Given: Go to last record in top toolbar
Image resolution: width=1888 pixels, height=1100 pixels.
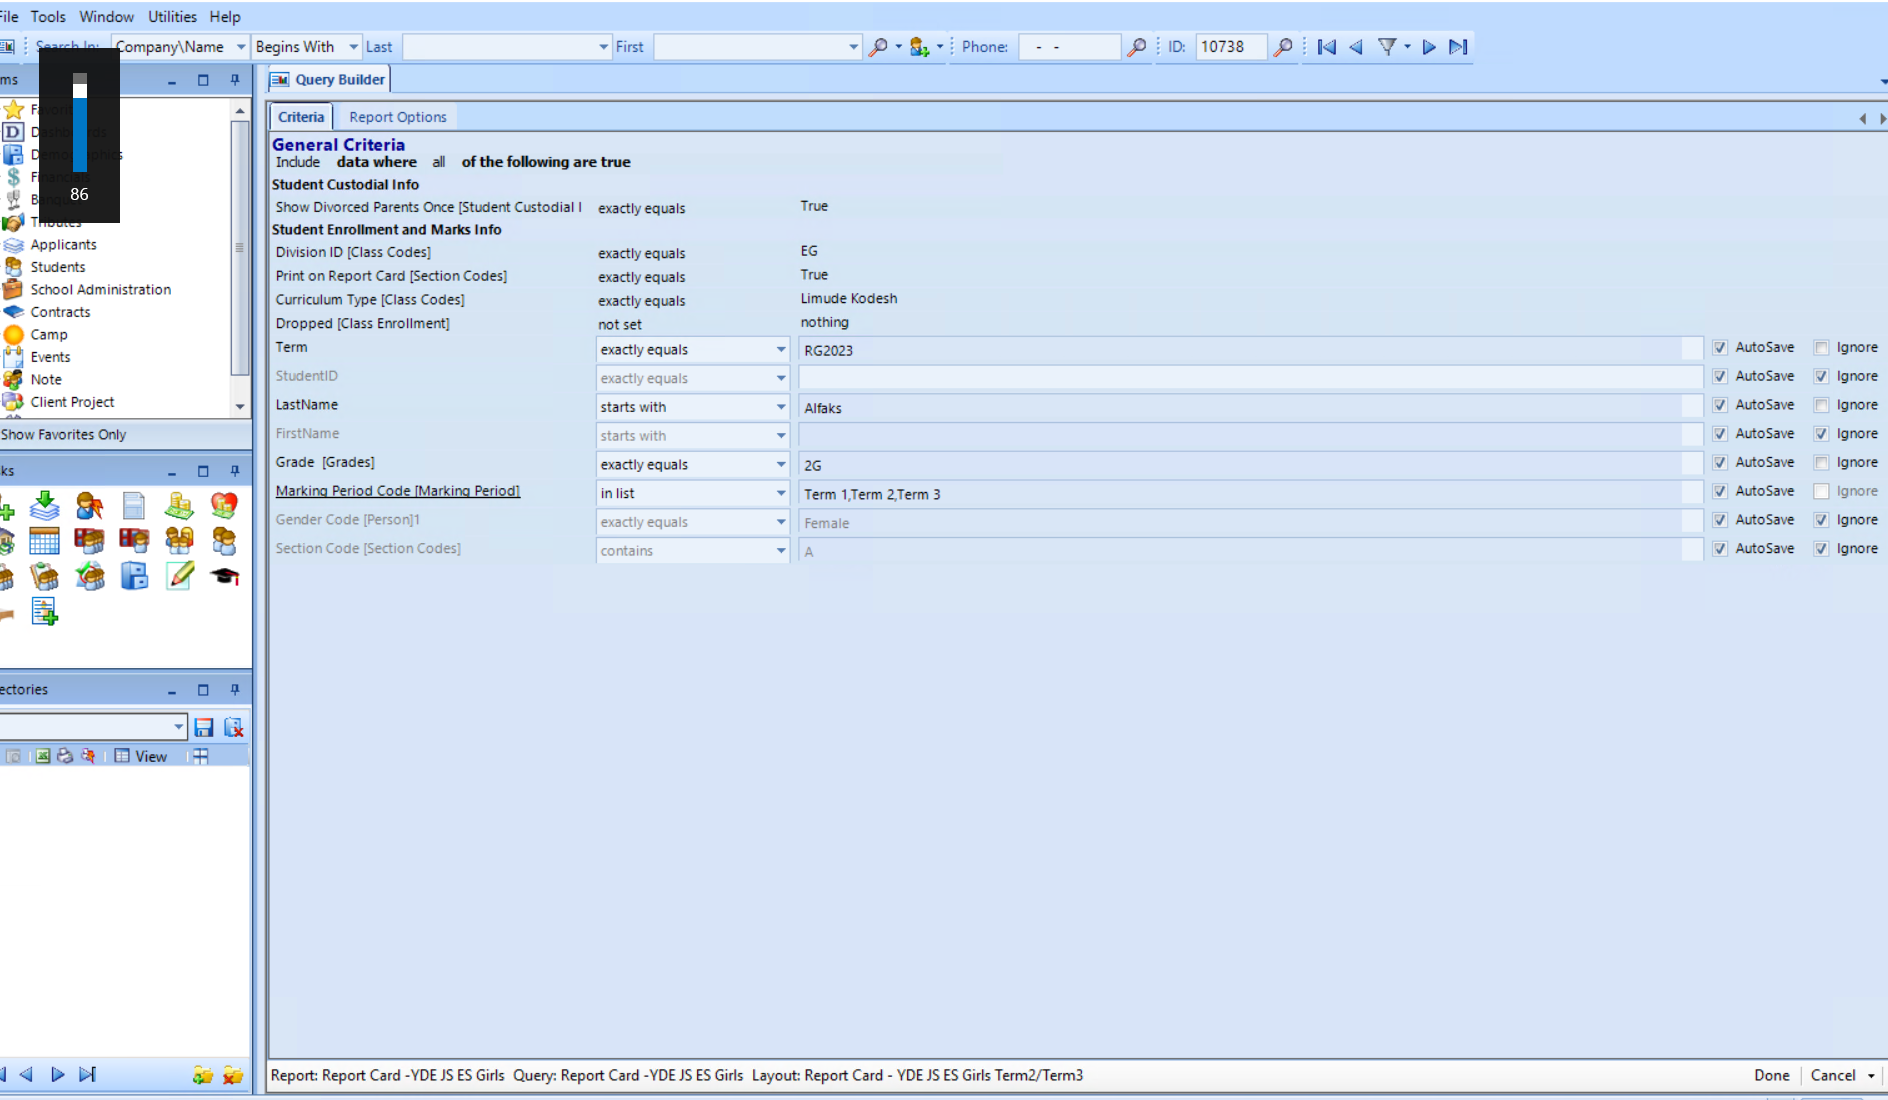Looking at the screenshot, I should 1458,47.
